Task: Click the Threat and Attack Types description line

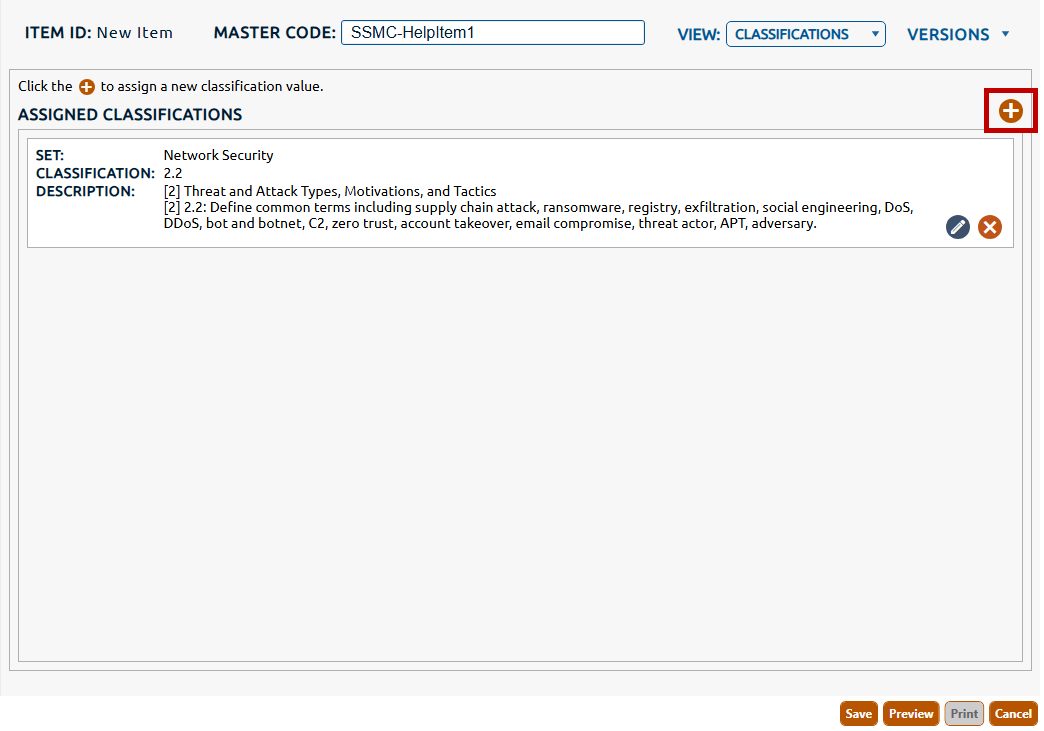Action: pos(330,191)
